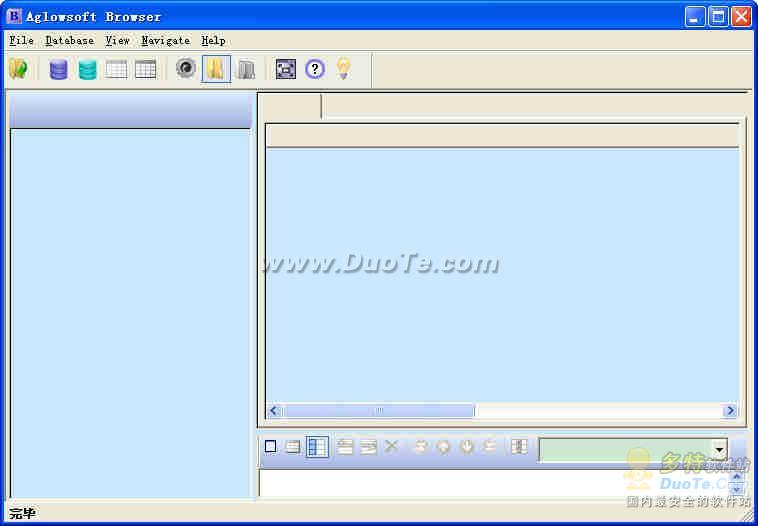Click the purple database cylinder icon

click(58, 69)
